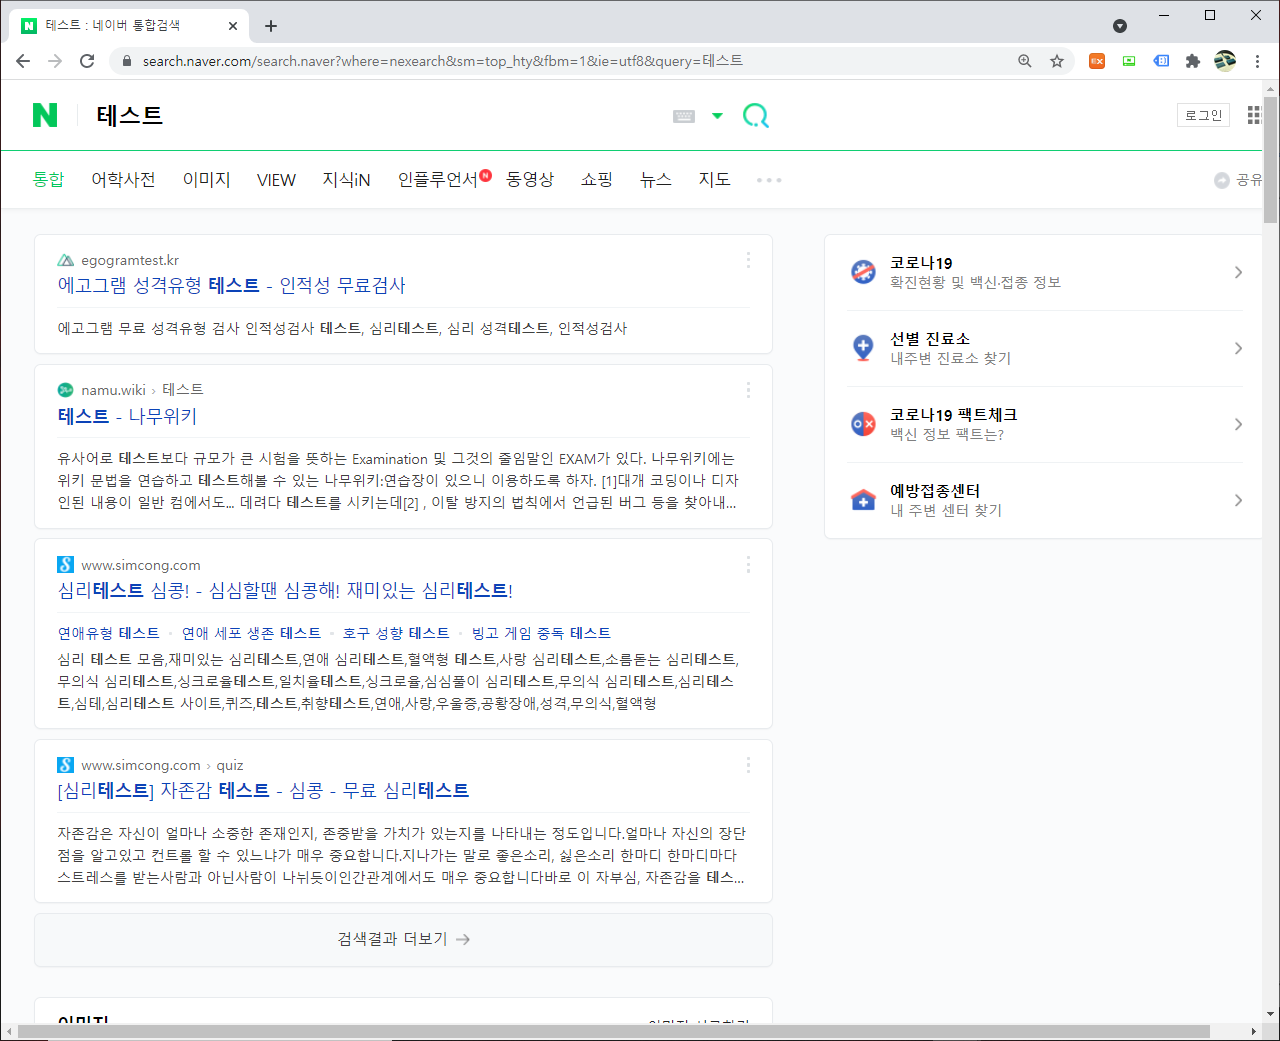
Task: Go back in browser
Action: coord(23,61)
